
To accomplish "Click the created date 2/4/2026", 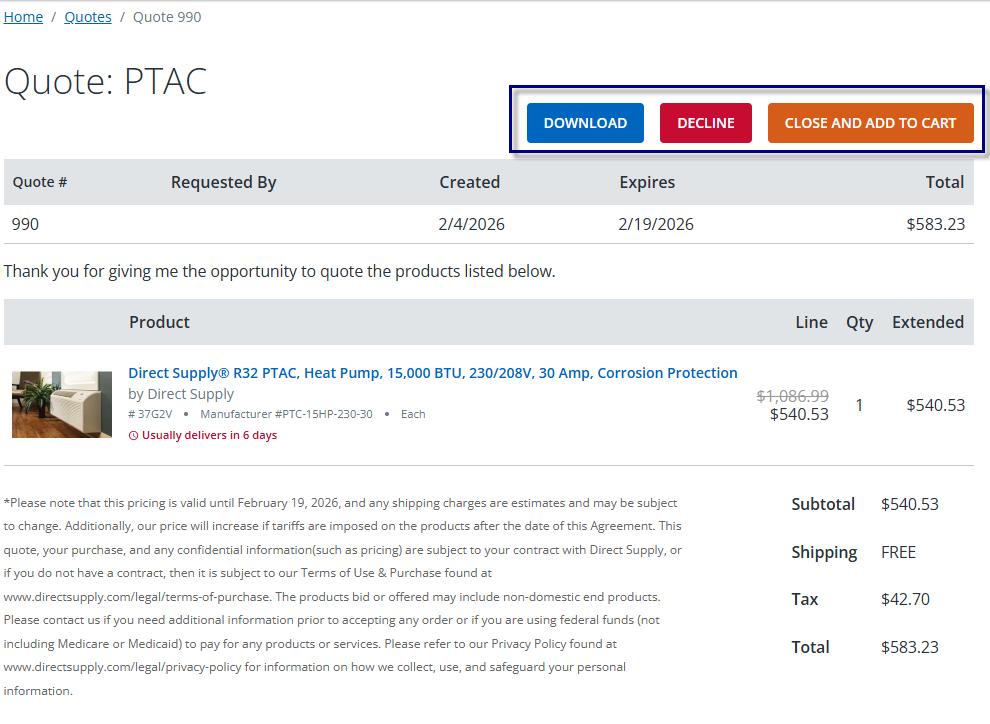I will (472, 224).
